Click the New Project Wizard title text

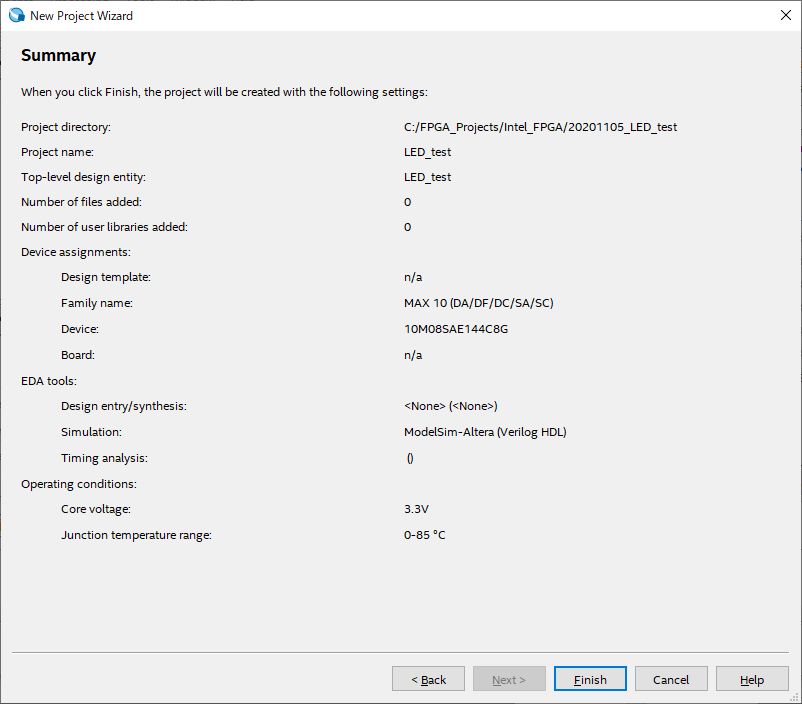coord(81,15)
